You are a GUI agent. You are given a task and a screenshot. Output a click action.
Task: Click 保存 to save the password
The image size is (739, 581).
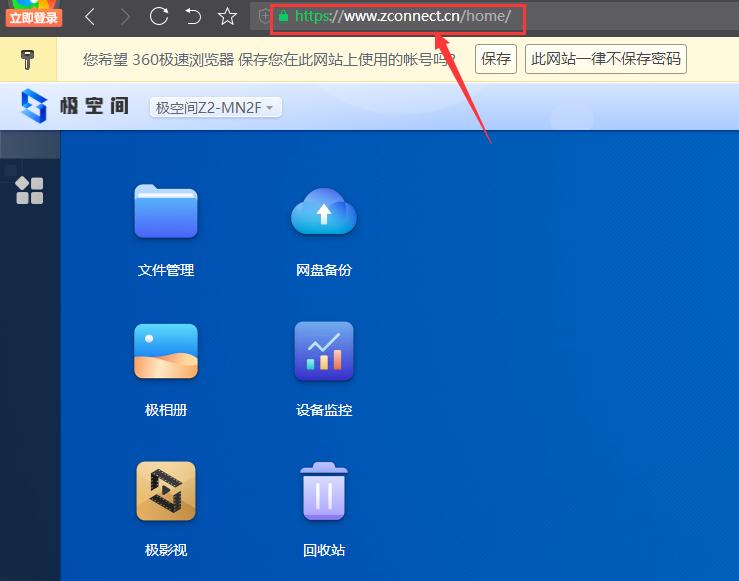click(x=496, y=59)
